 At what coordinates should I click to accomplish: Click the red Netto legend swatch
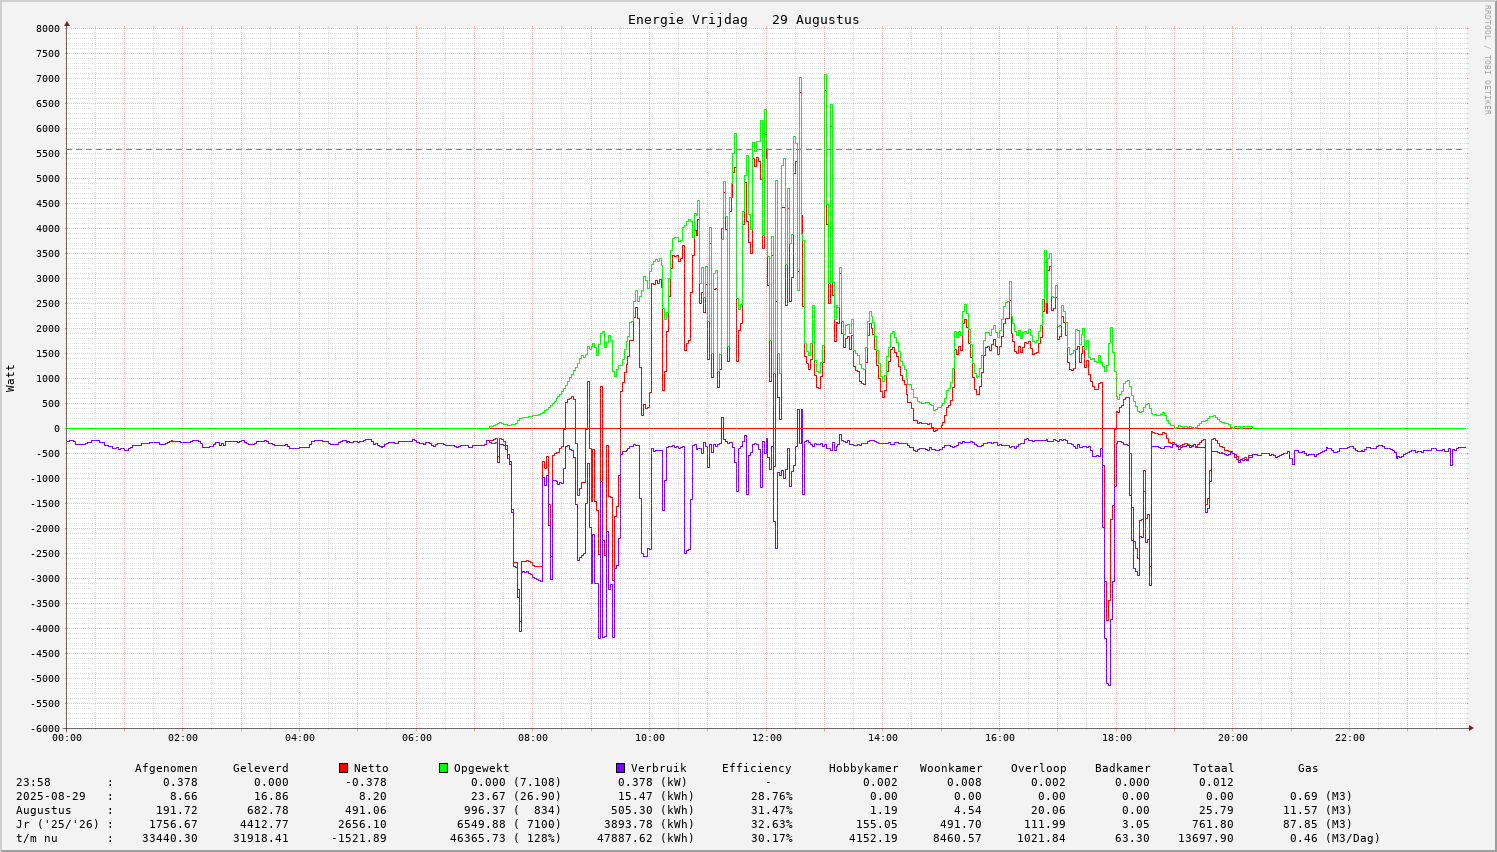(x=343, y=768)
